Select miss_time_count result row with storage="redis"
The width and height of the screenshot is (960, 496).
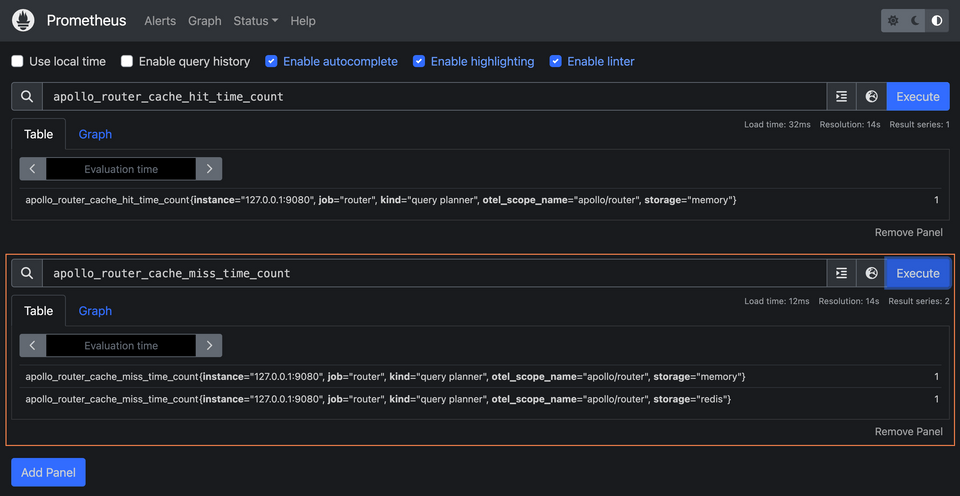point(482,399)
